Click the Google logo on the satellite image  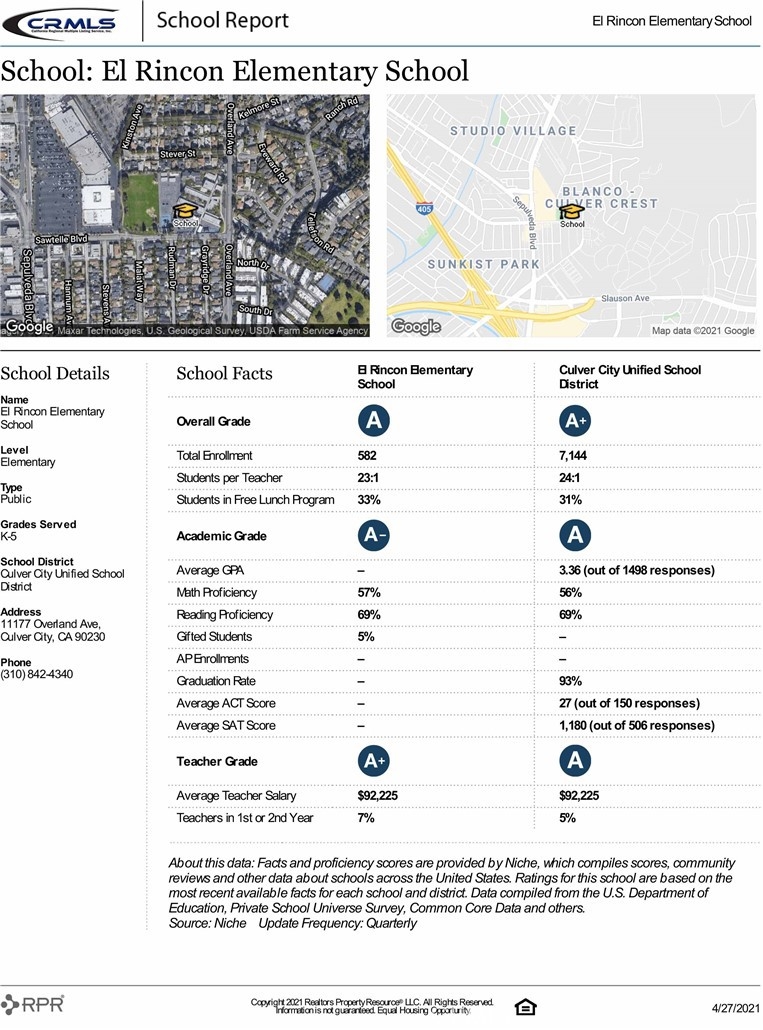coord(29,327)
